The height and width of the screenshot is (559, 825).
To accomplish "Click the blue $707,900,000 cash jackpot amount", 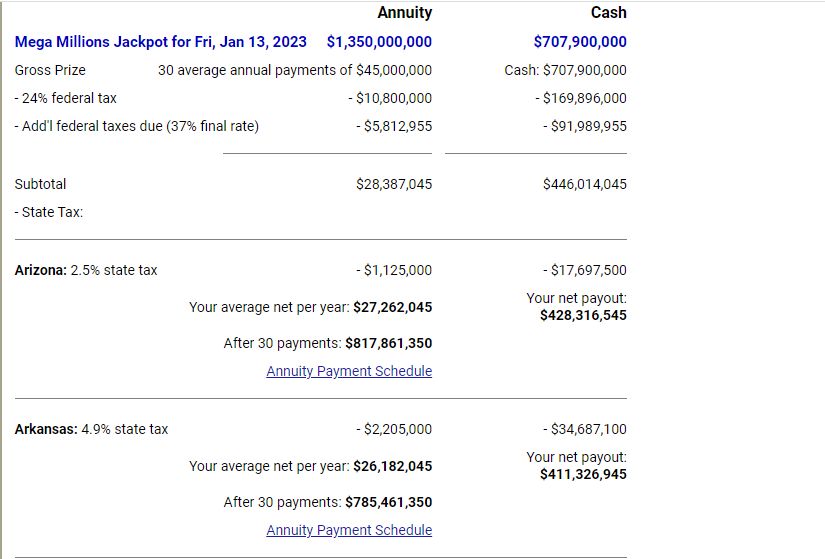I will (580, 42).
